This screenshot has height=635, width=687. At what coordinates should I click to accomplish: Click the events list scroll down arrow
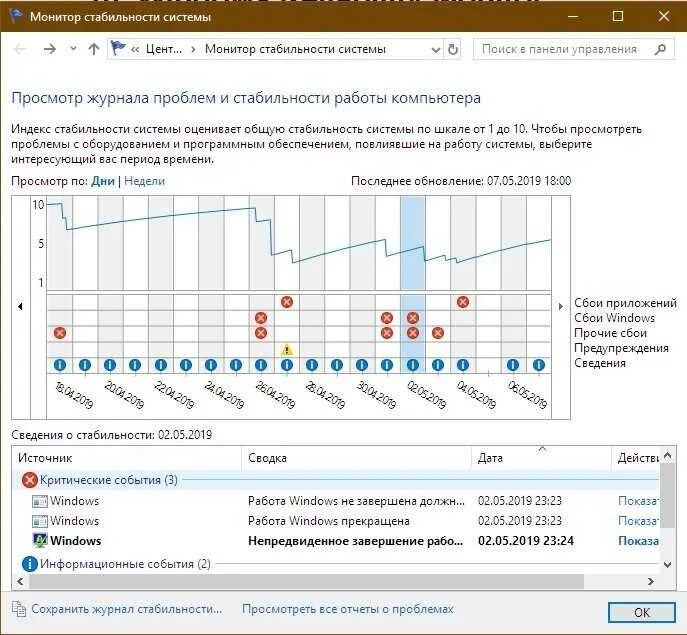667,564
